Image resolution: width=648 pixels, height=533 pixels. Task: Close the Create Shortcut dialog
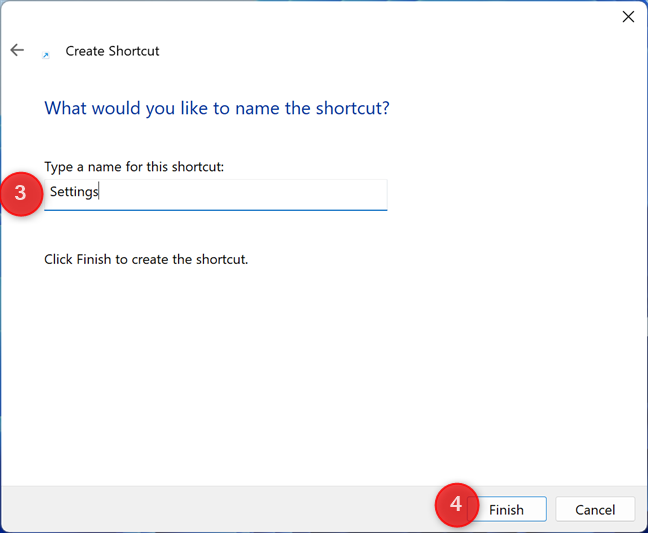pyautogui.click(x=628, y=17)
